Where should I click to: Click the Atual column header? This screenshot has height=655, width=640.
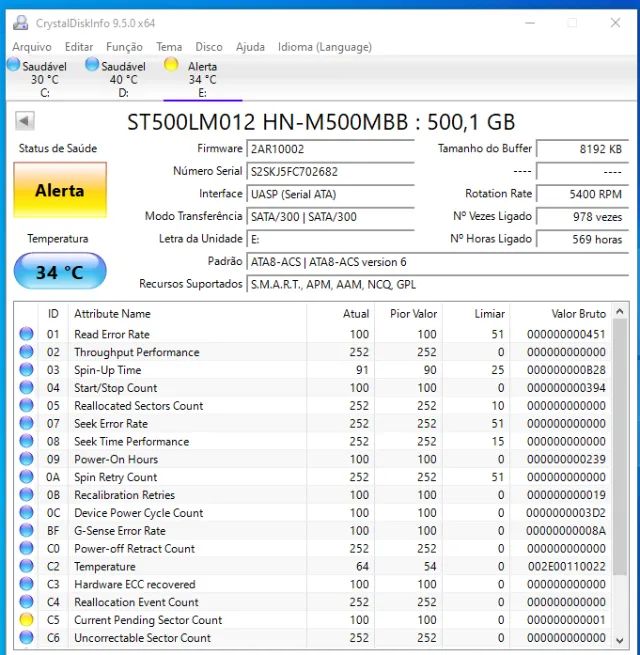point(340,314)
